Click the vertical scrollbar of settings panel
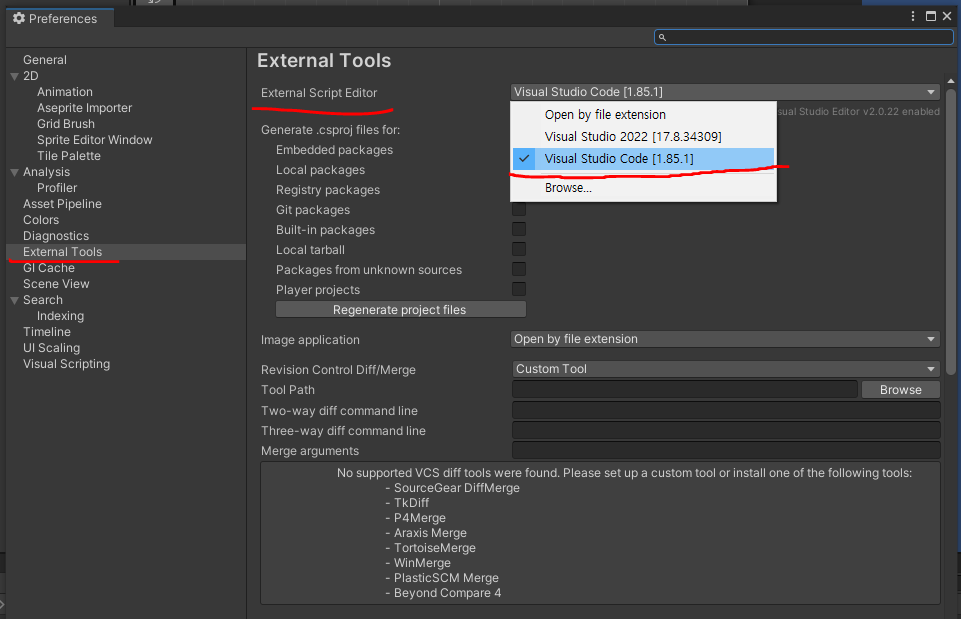Screen dimensions: 961x619 (x=951, y=230)
